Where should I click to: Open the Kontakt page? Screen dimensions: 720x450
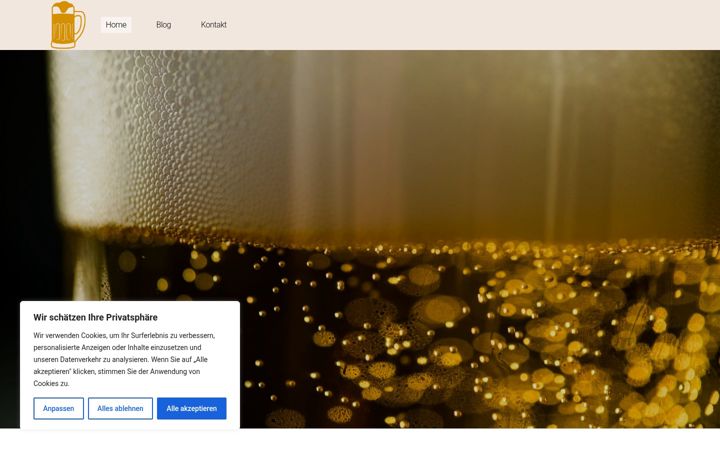coord(214,25)
